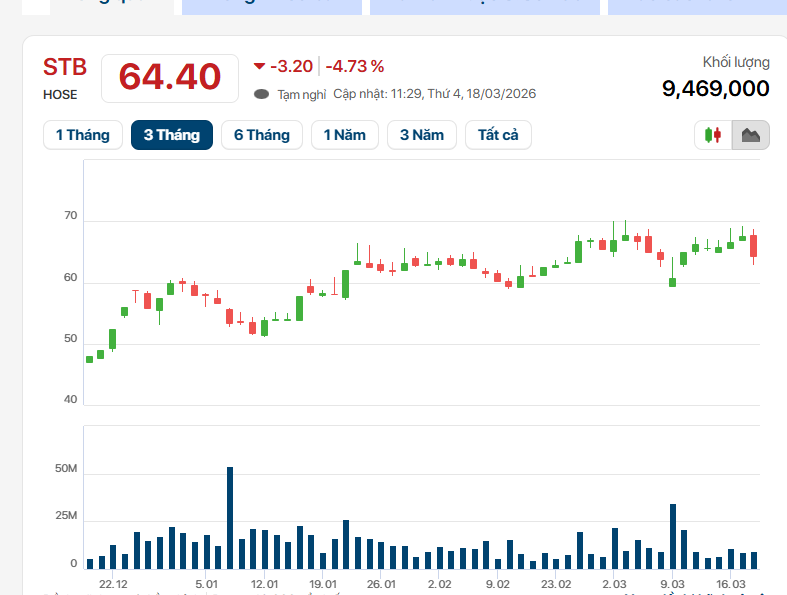Click the volume bar above the 9.03 date
Viewport: 787px width, 595px height.
(673, 536)
